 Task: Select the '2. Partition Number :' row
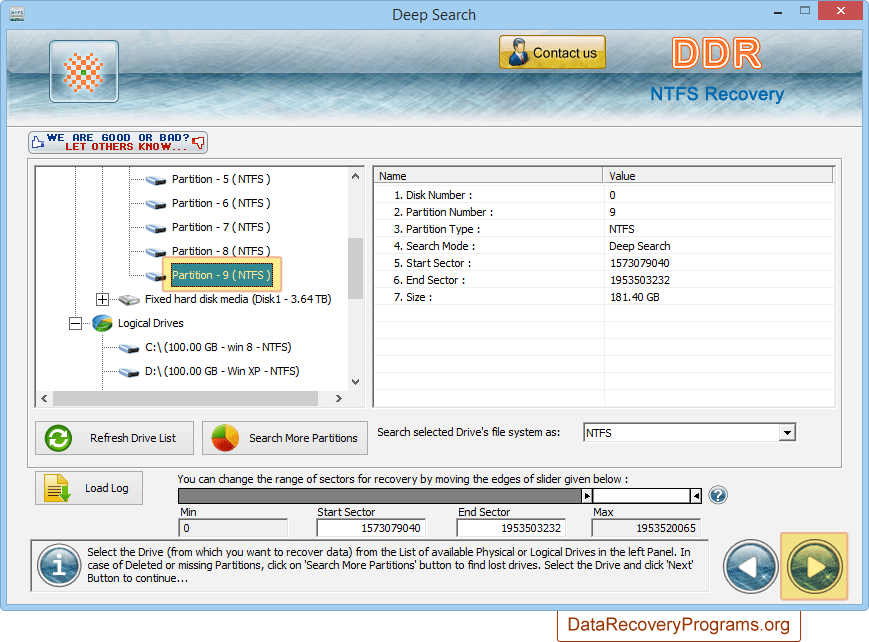click(x=604, y=212)
